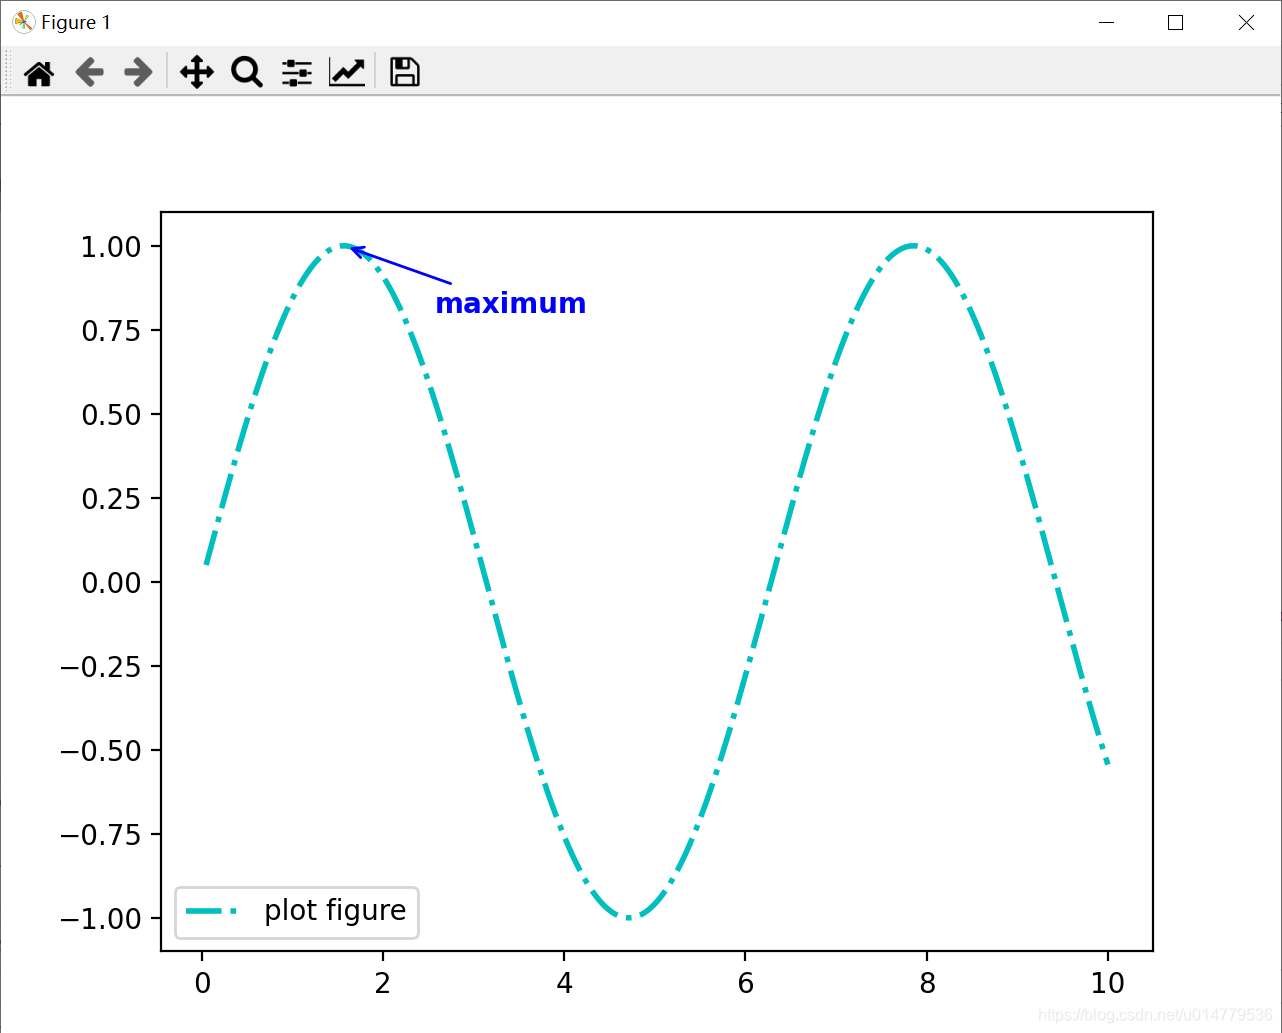Open Edit axis and curve parameters

347,72
